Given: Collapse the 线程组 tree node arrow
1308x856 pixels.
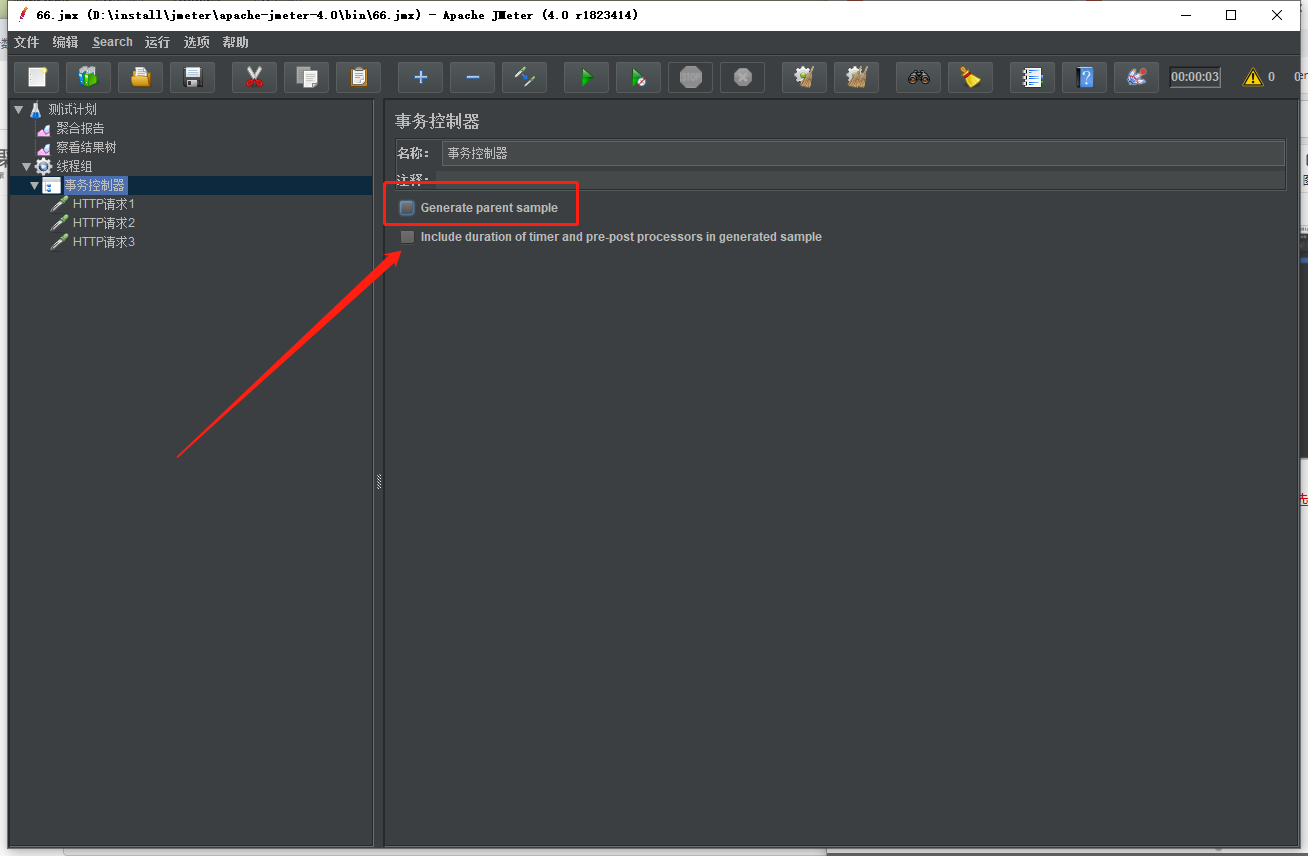Looking at the screenshot, I should (27, 166).
